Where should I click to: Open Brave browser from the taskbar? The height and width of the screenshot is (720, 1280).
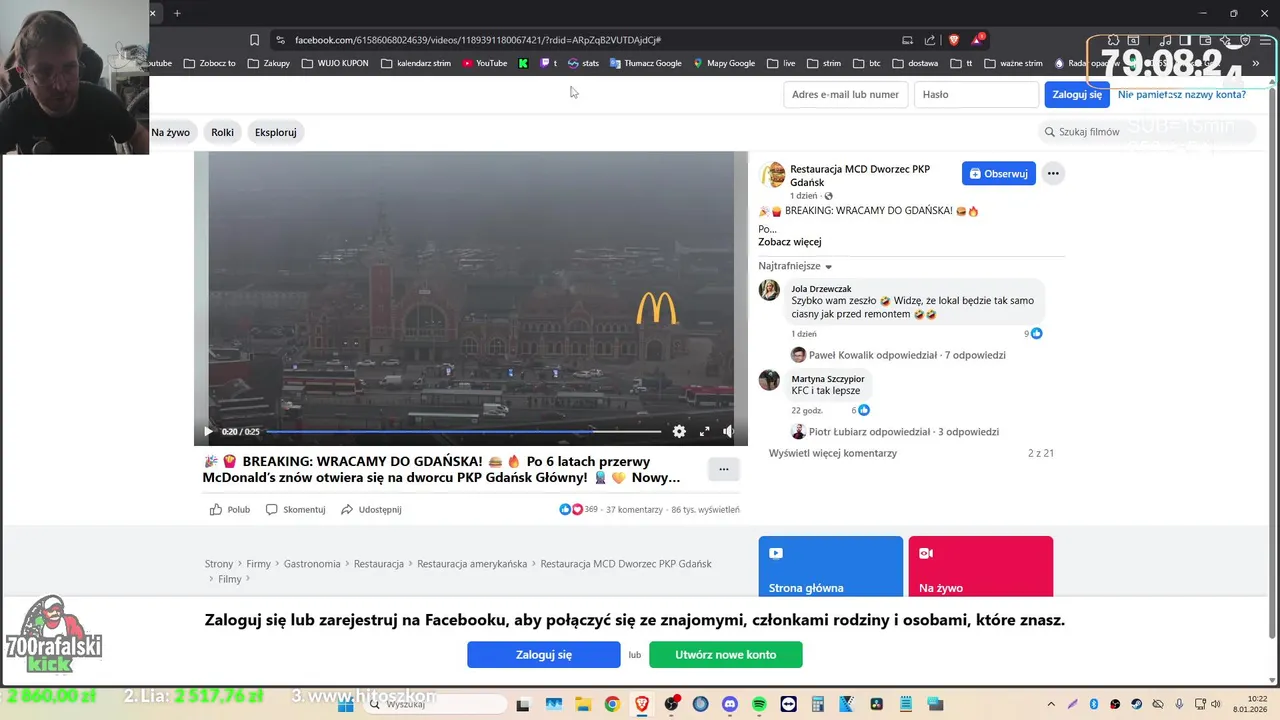pyautogui.click(x=642, y=704)
